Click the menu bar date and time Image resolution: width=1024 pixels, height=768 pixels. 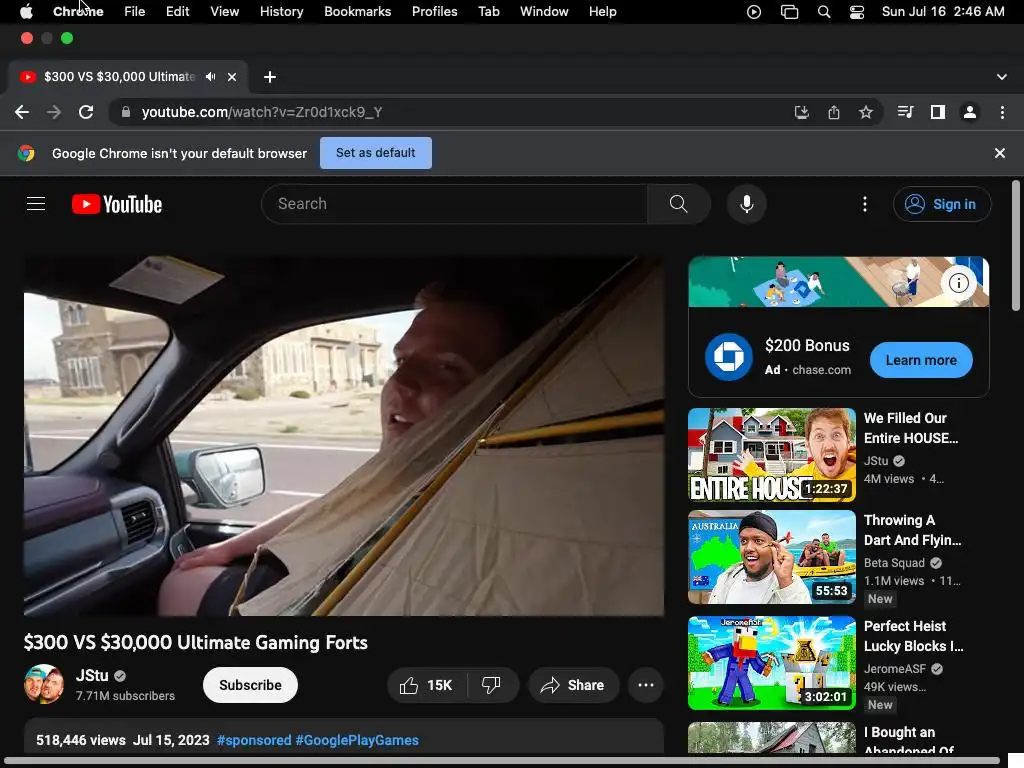pyautogui.click(x=943, y=12)
